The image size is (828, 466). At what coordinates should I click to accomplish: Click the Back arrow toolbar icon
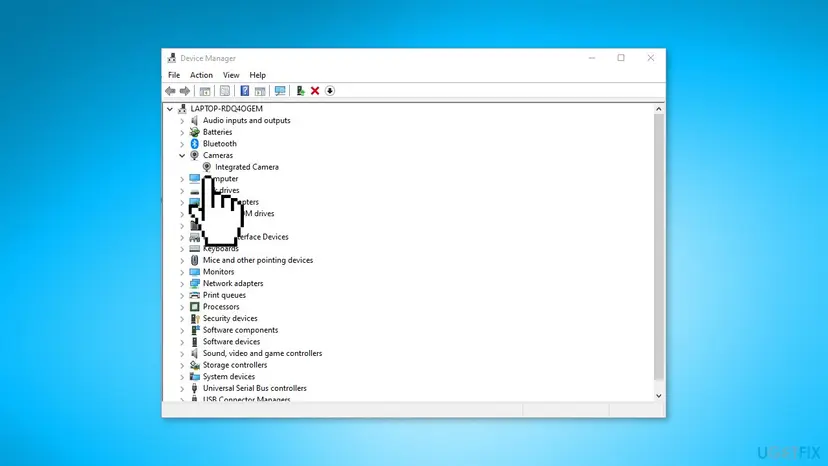click(x=170, y=91)
